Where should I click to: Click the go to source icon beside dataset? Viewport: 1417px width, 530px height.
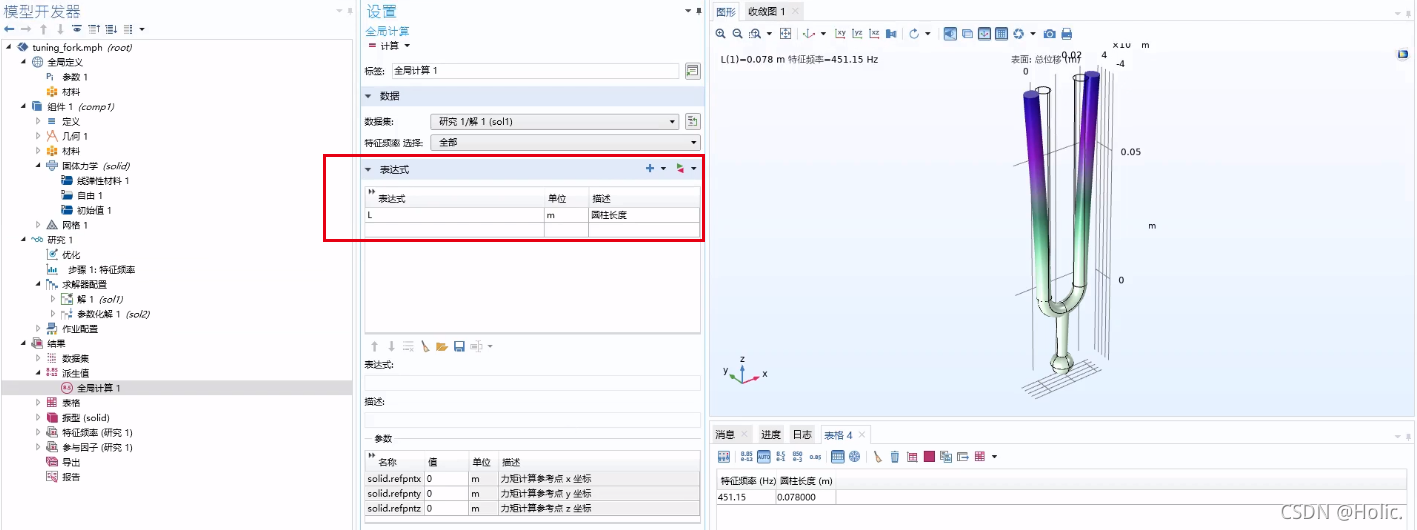pyautogui.click(x=692, y=122)
